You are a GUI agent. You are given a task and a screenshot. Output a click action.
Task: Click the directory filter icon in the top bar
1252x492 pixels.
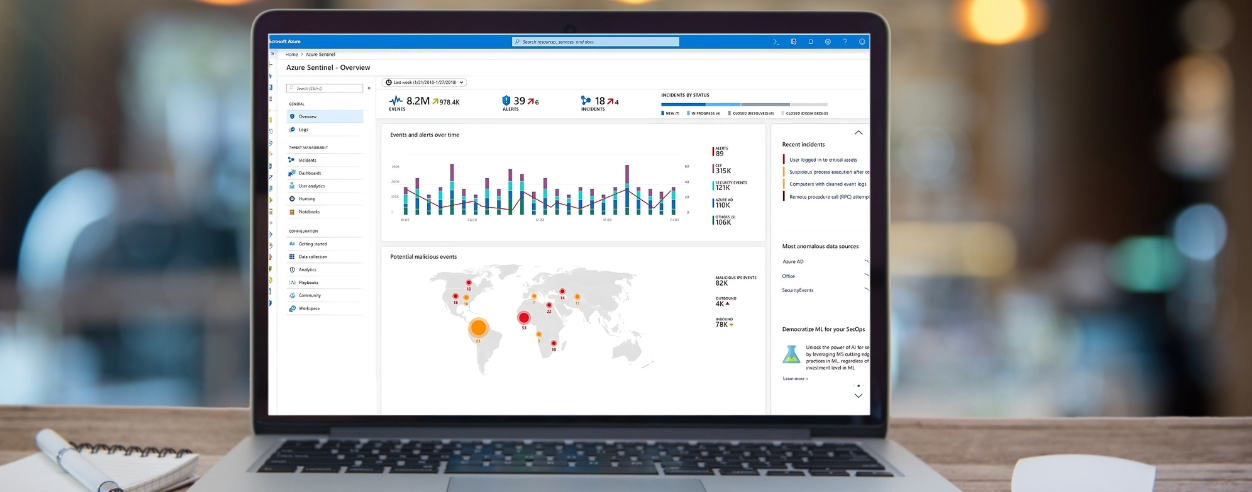(x=793, y=42)
